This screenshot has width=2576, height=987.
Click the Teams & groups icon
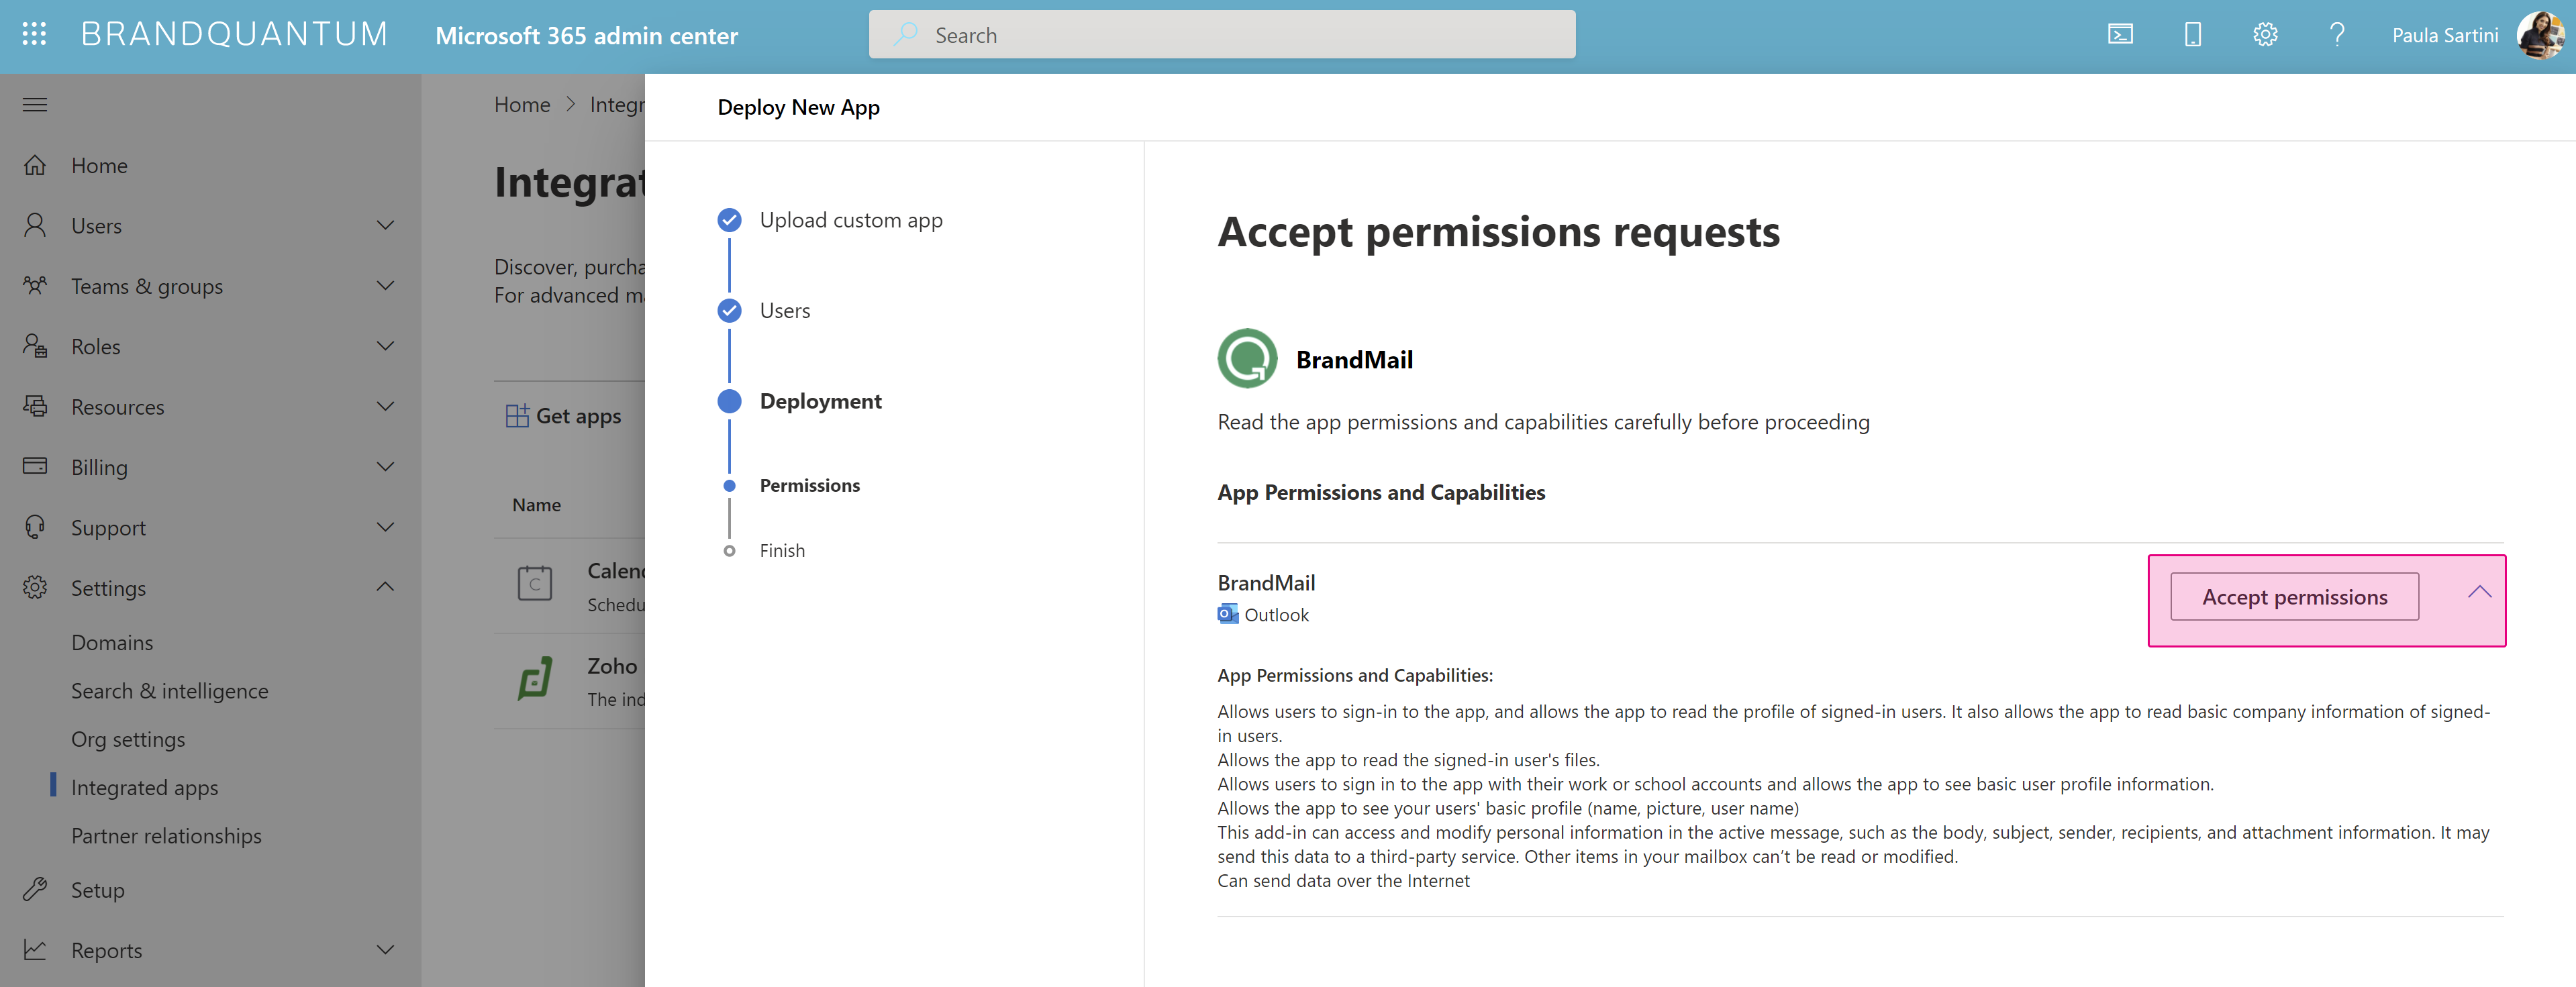tap(35, 286)
